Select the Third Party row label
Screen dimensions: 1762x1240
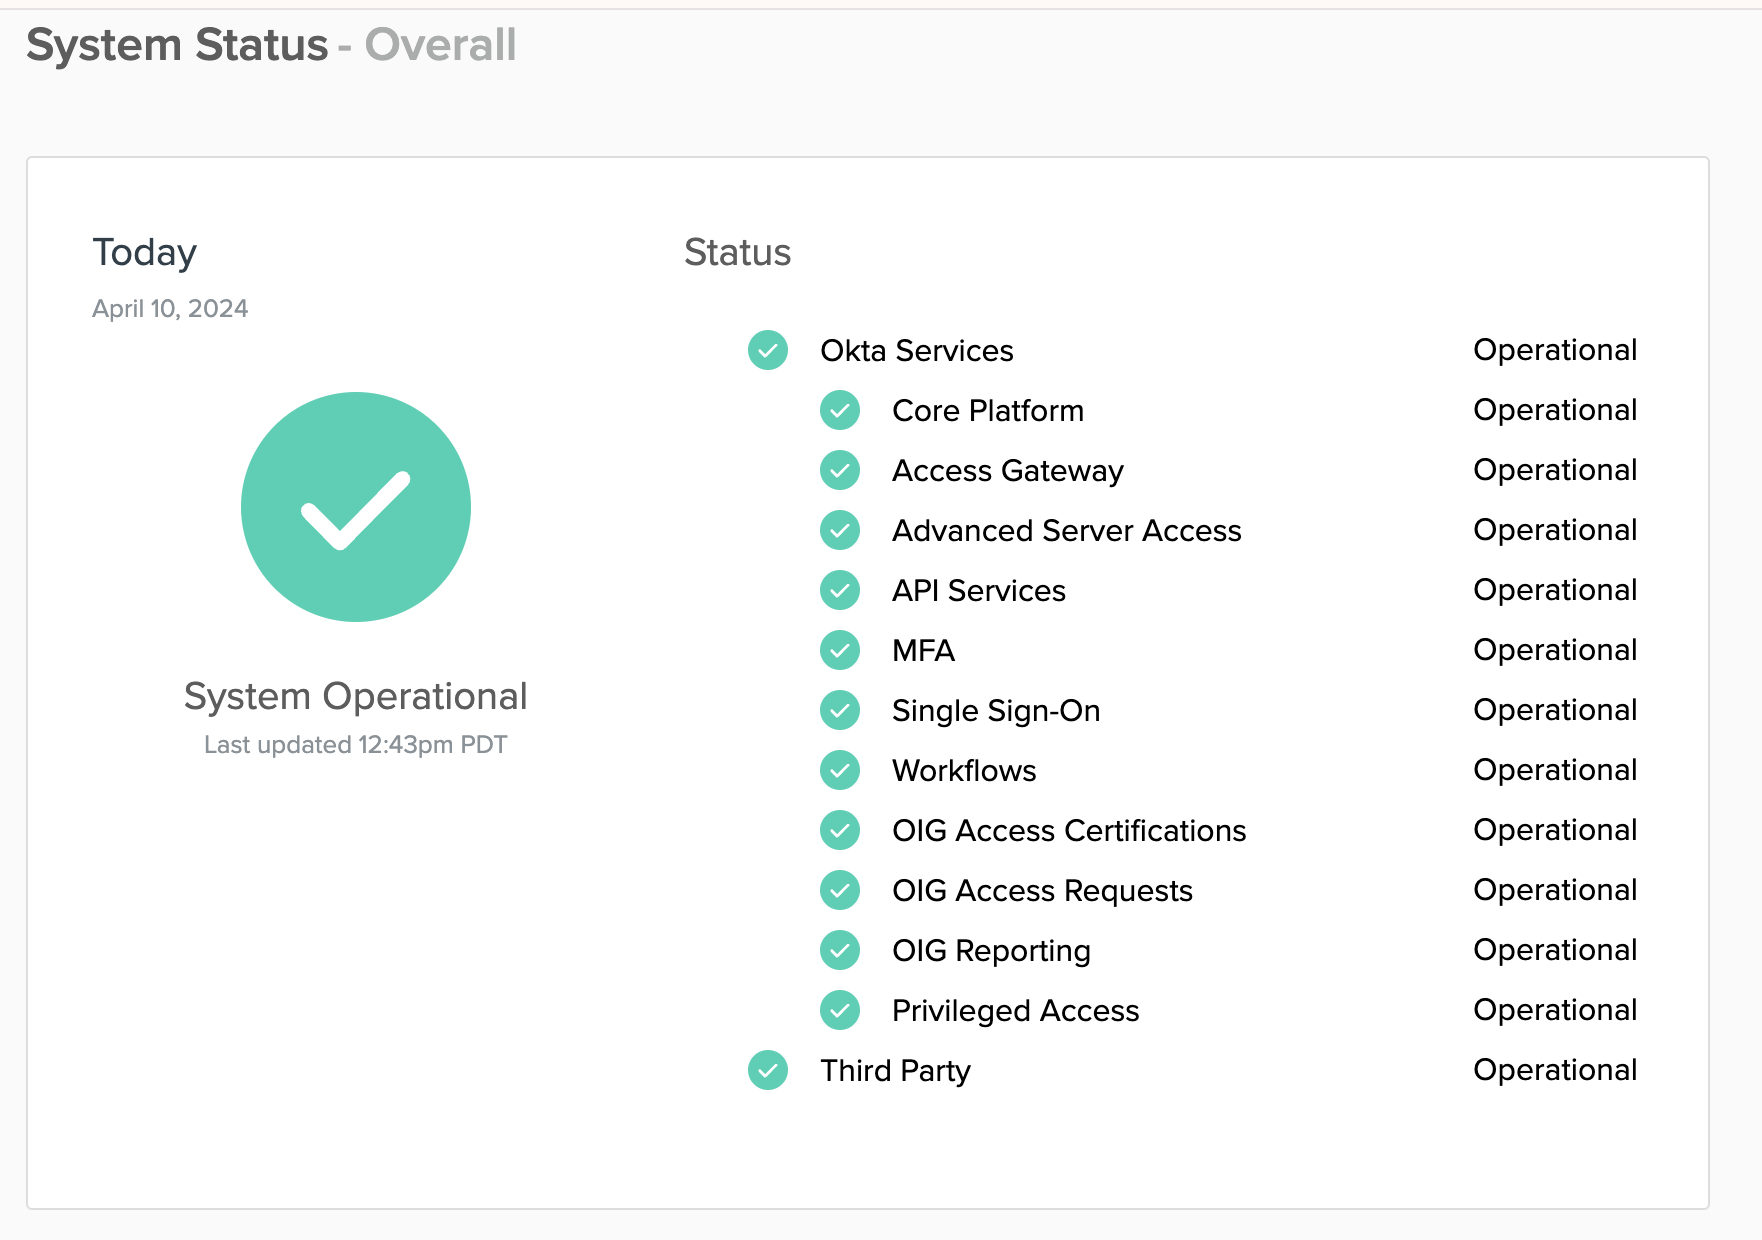895,1072
